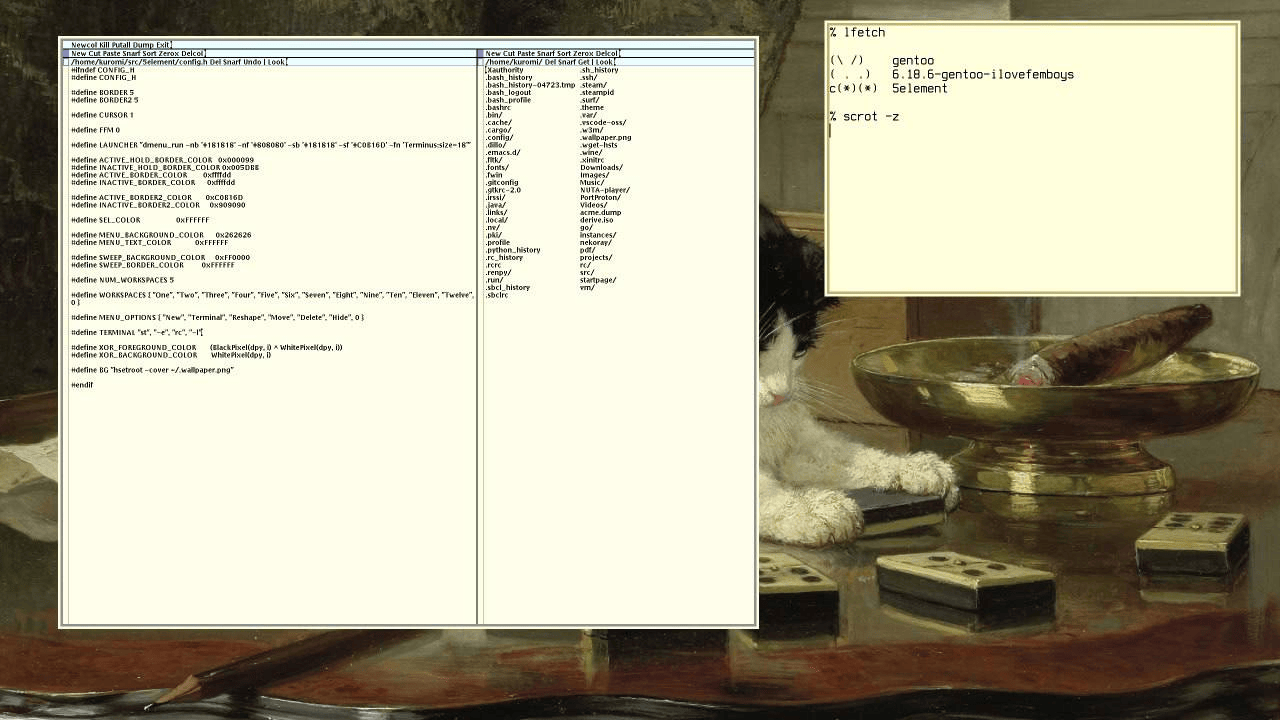Image resolution: width=1280 pixels, height=720 pixels.
Task: Click the /home/kuromi/ window's layout box
Action: click(x=481, y=62)
